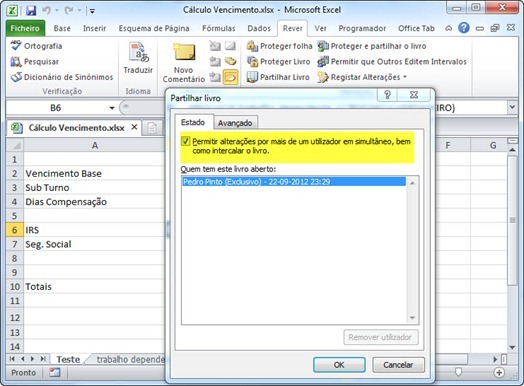
Task: Open the Pesquisar research tool
Action: point(35,61)
